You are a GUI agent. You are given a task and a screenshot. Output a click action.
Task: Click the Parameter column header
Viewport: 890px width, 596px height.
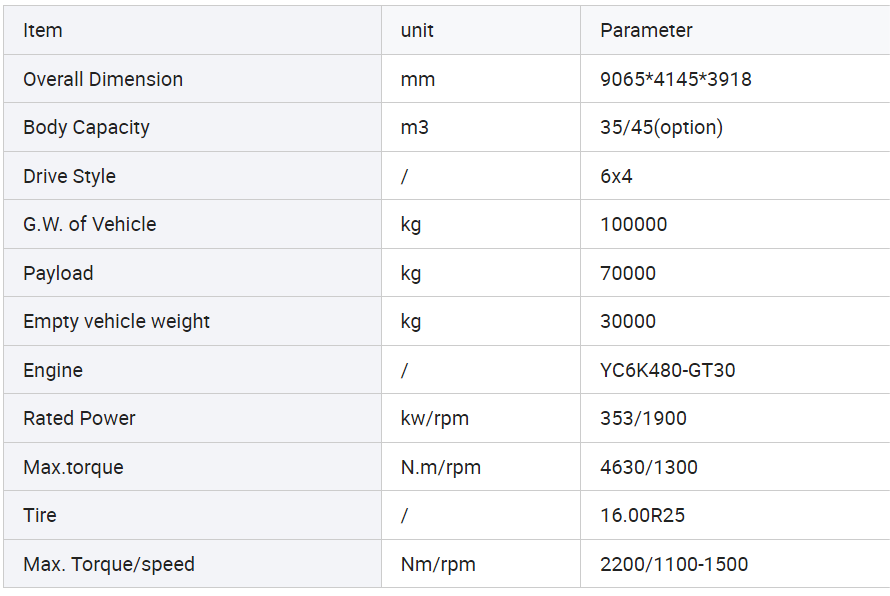646,30
